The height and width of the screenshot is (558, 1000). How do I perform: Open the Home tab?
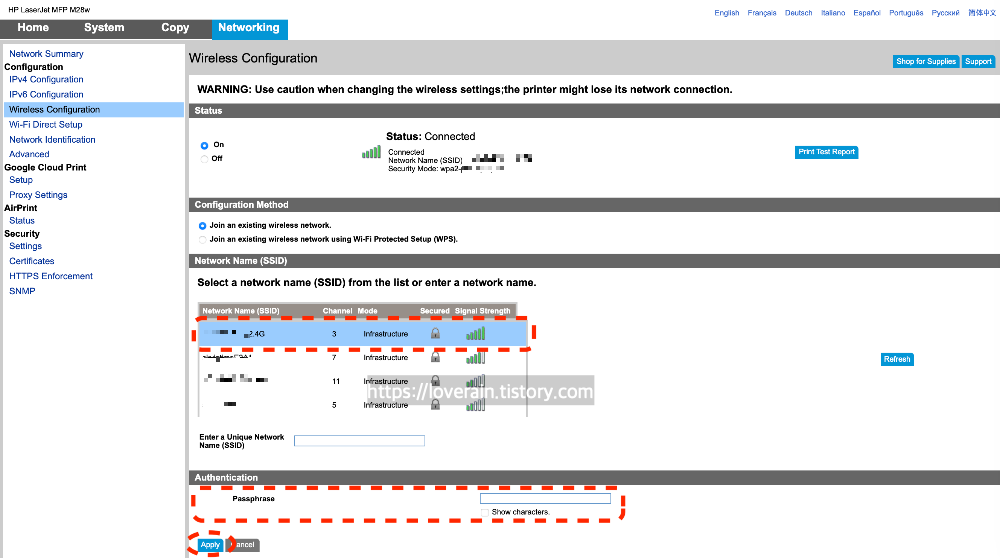click(x=33, y=27)
